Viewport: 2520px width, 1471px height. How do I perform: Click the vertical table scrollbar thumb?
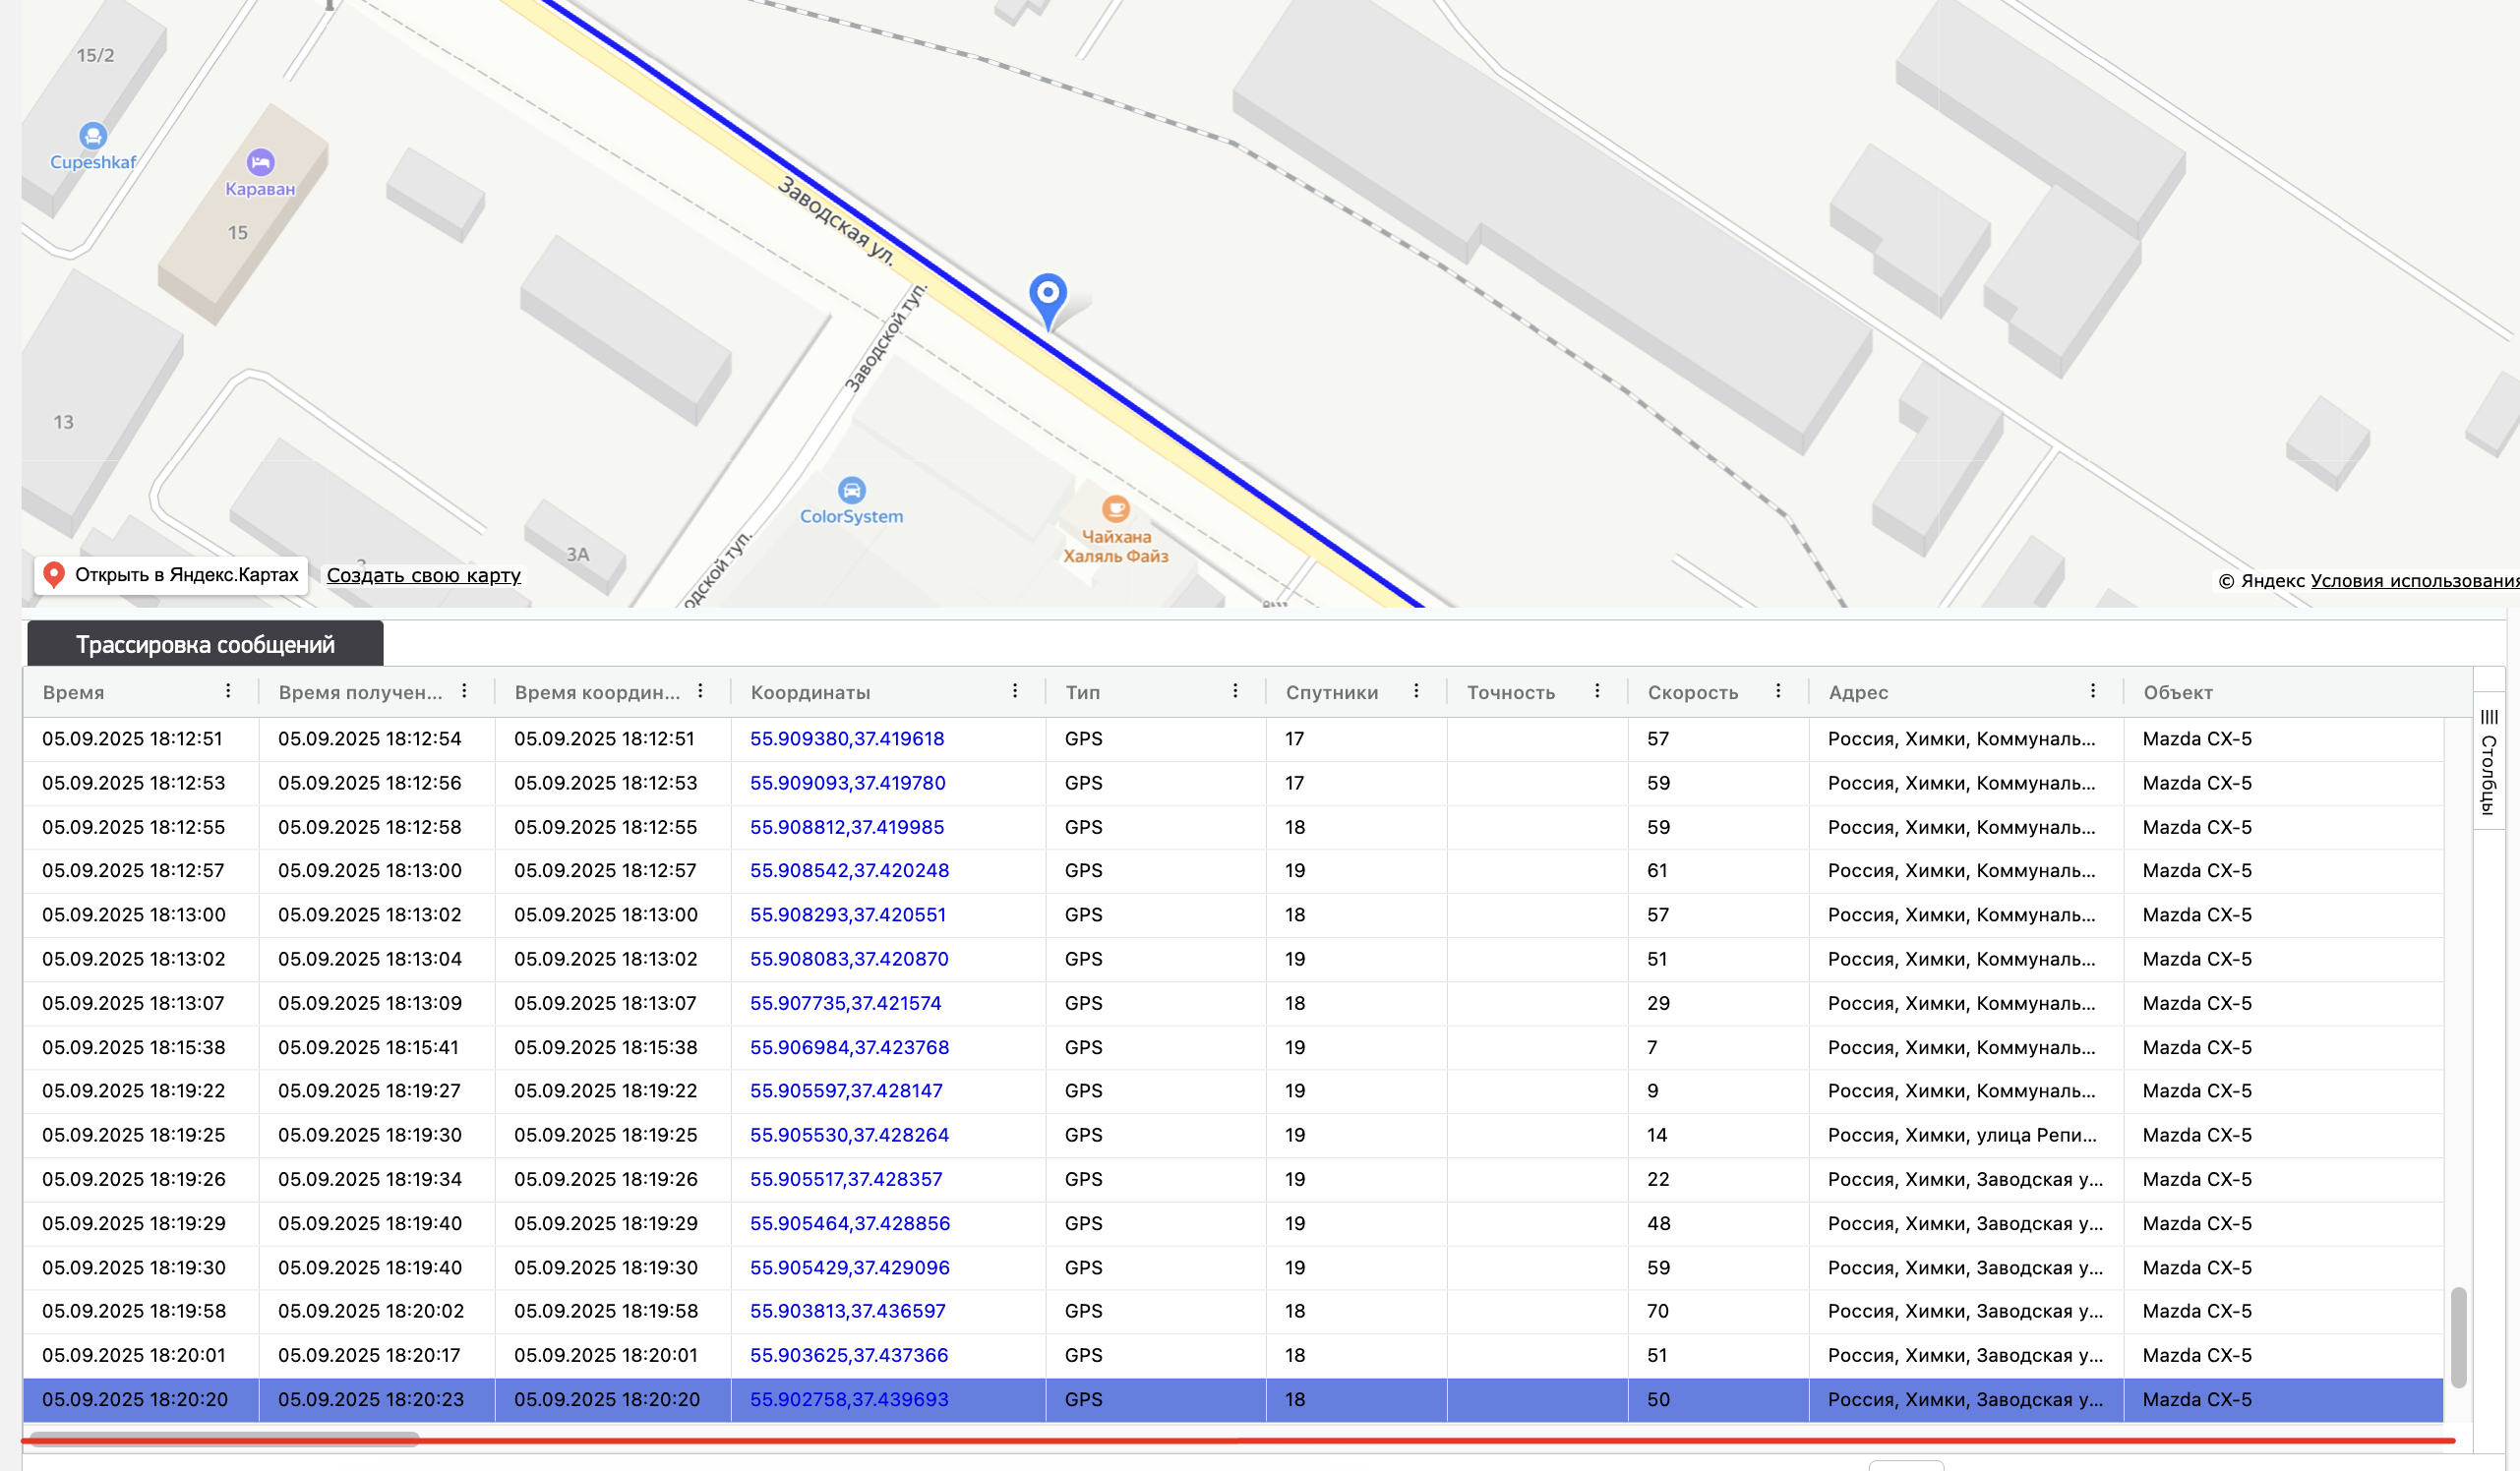(2458, 1337)
